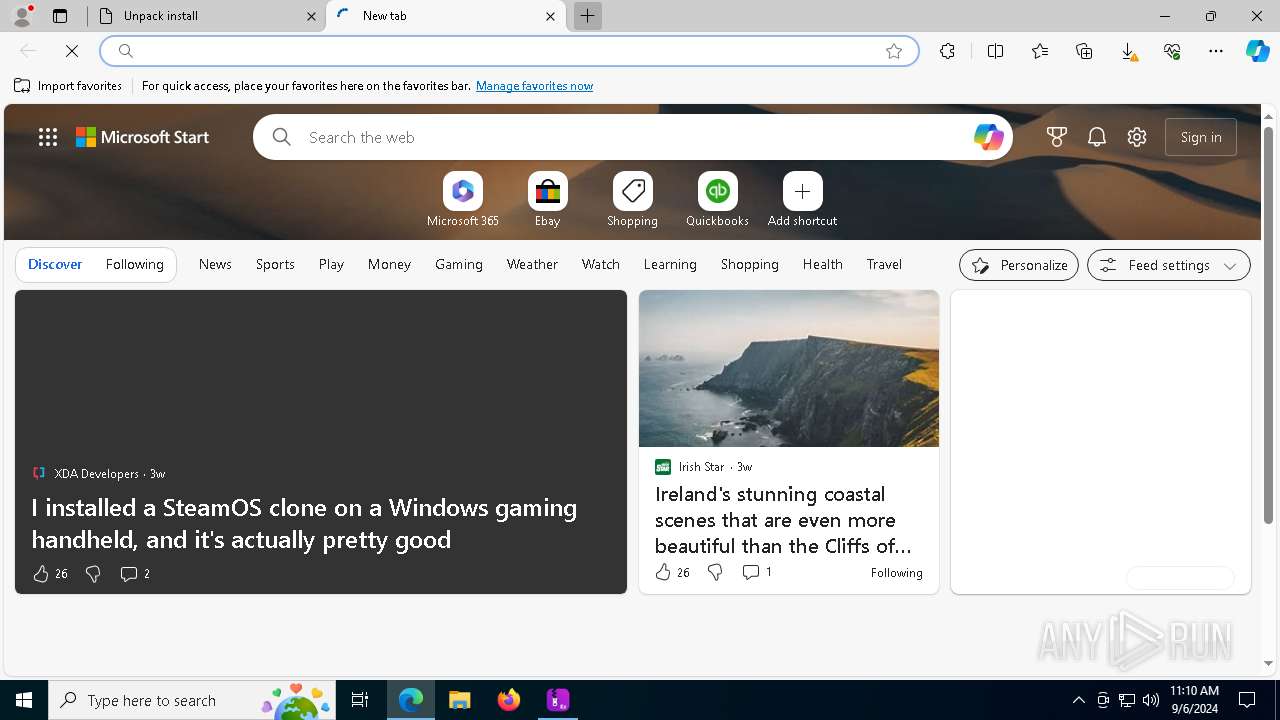Click the Irish Star Following label

coord(896,573)
